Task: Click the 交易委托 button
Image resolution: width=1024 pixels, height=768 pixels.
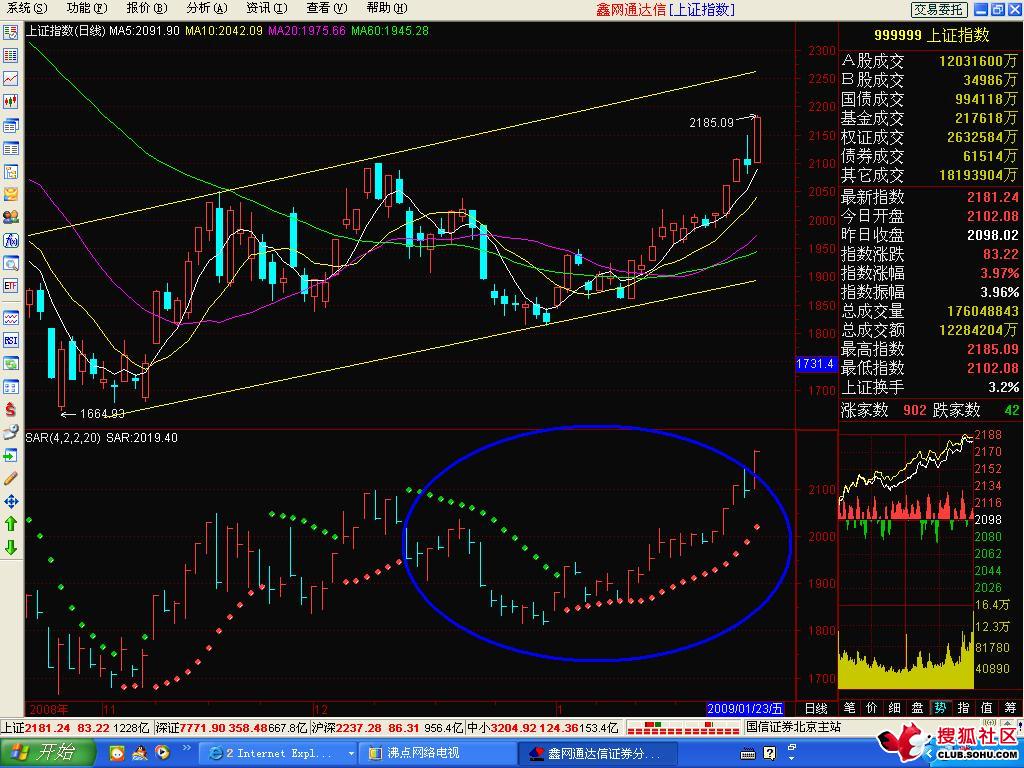Action: tap(938, 9)
